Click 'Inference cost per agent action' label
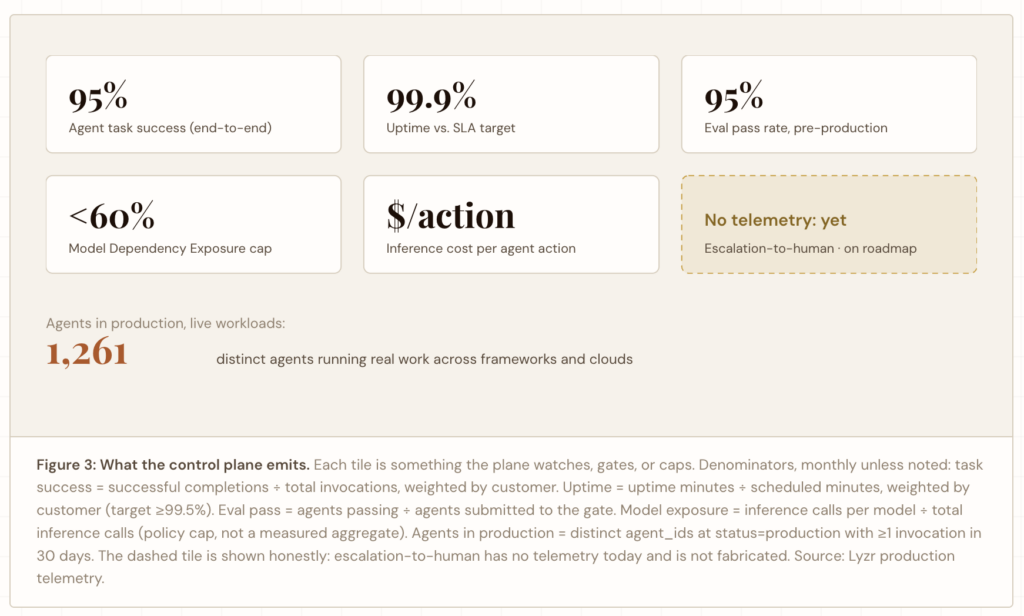 tap(481, 248)
